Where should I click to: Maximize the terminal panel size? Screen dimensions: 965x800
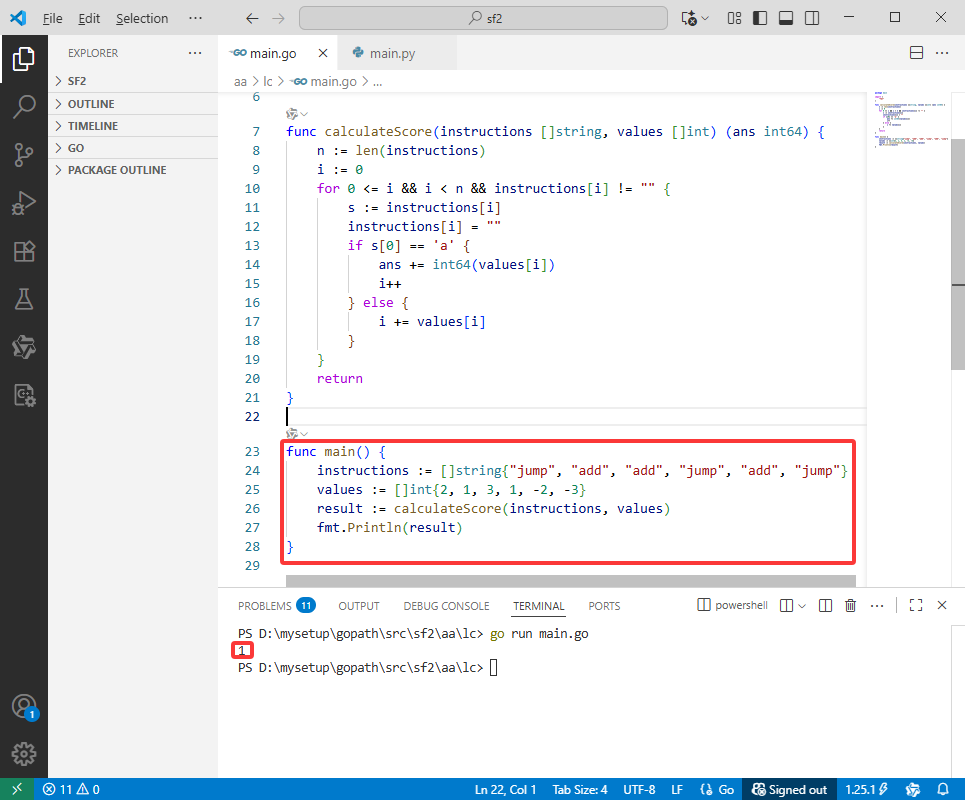coord(916,606)
